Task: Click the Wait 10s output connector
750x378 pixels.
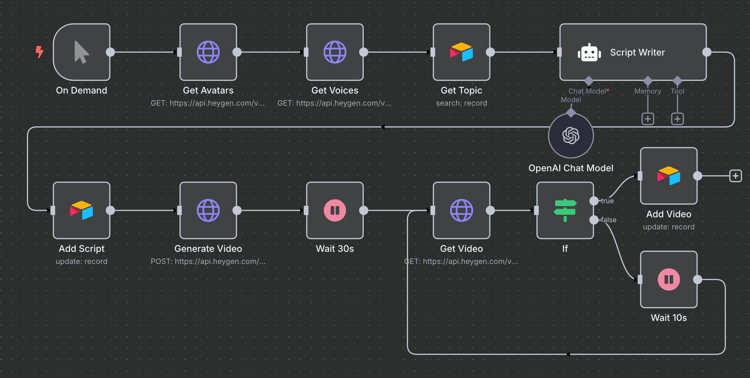Action: [x=697, y=279]
